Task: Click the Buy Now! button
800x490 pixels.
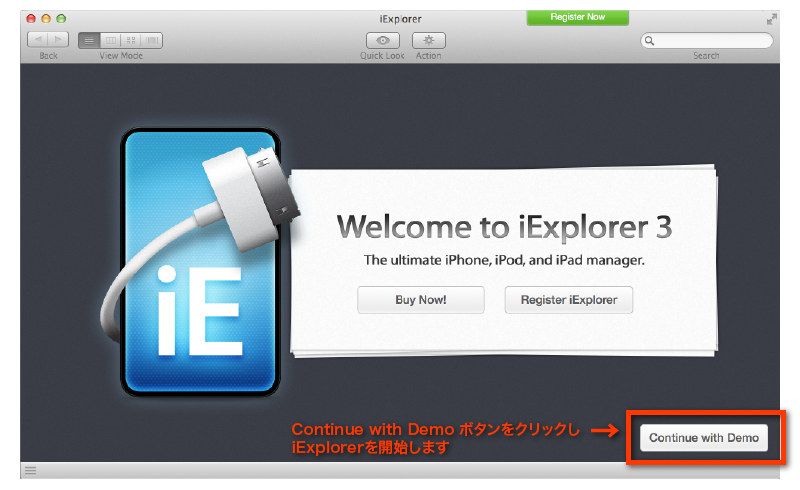Action: point(421,300)
